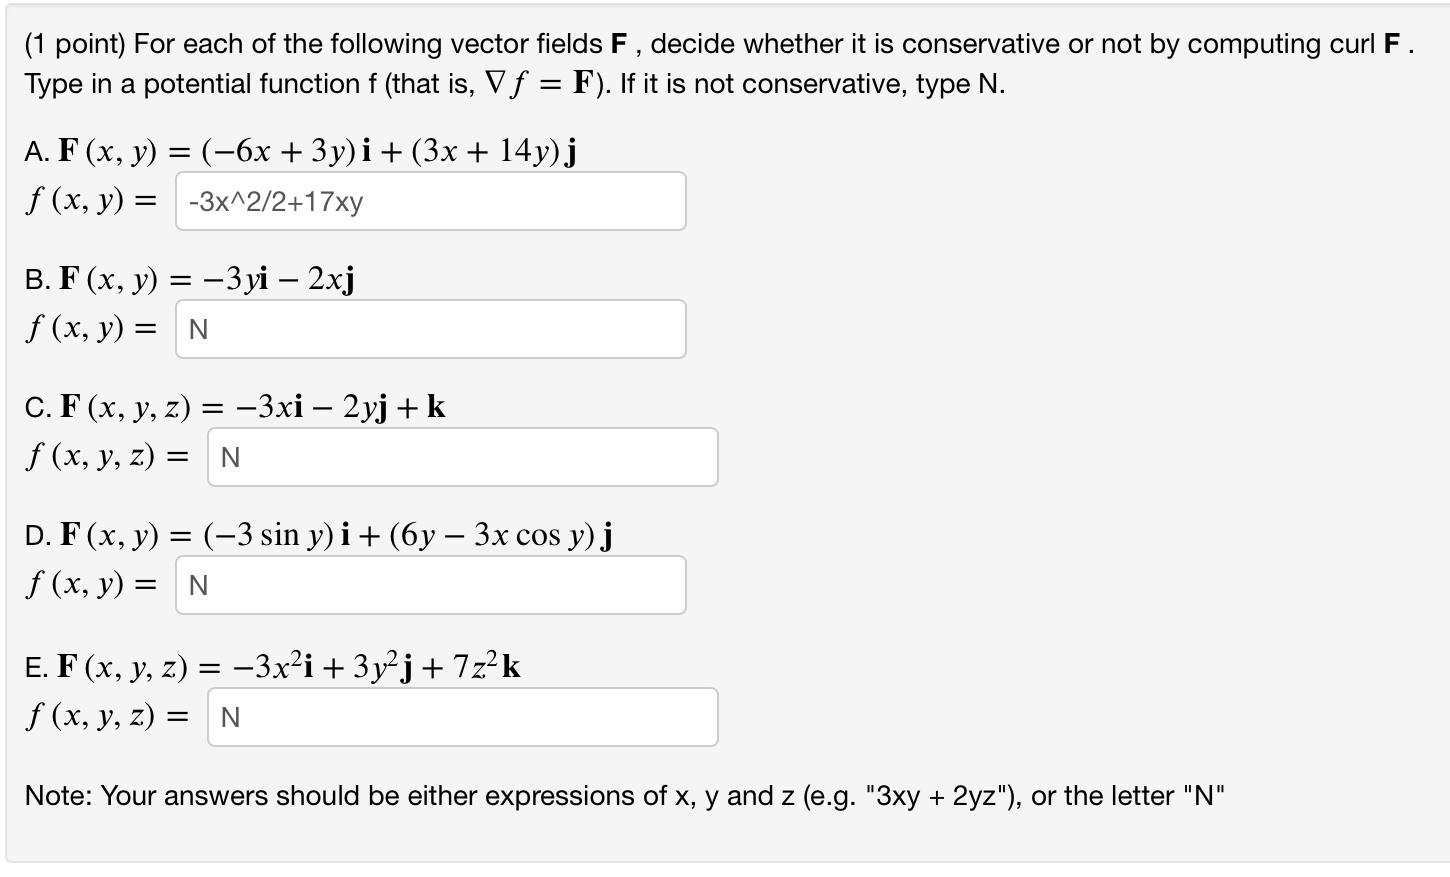Select the part E input box

point(462,717)
